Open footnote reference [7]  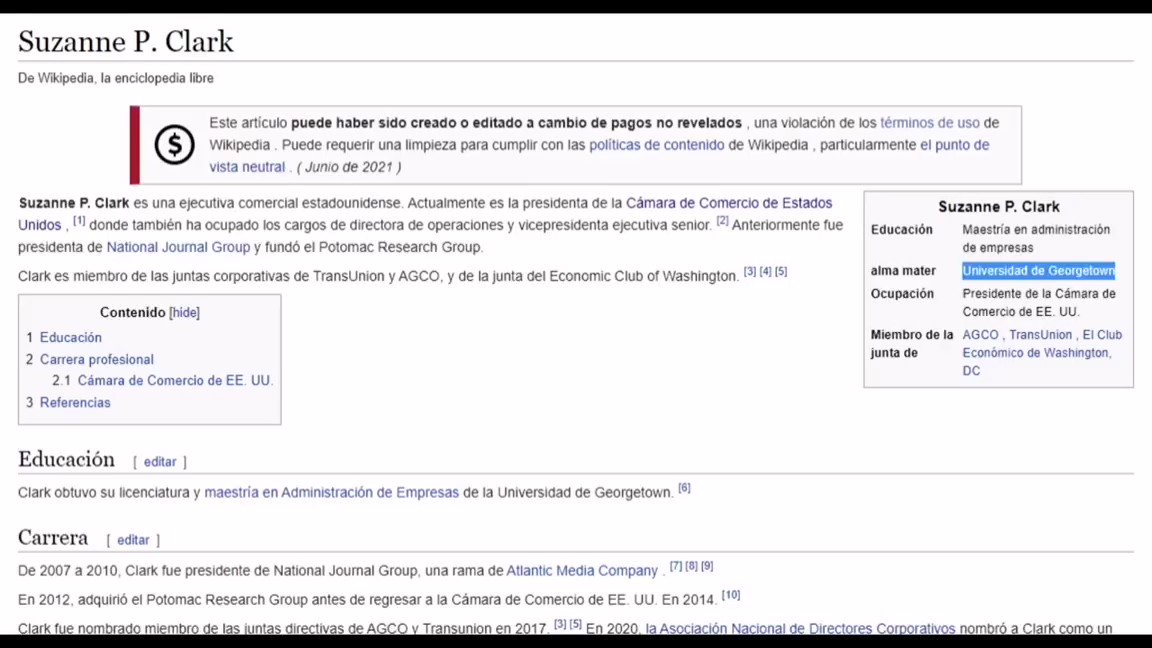tap(676, 566)
